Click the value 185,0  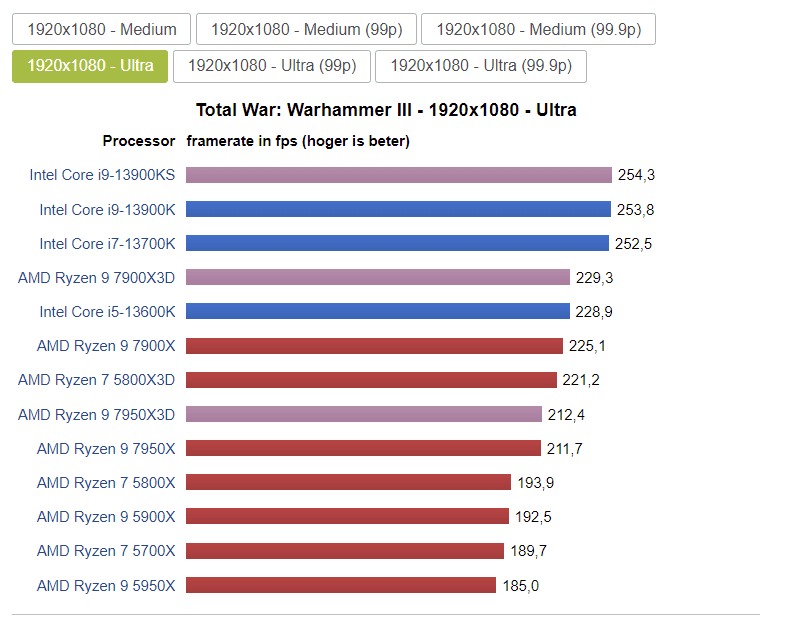click(x=520, y=585)
